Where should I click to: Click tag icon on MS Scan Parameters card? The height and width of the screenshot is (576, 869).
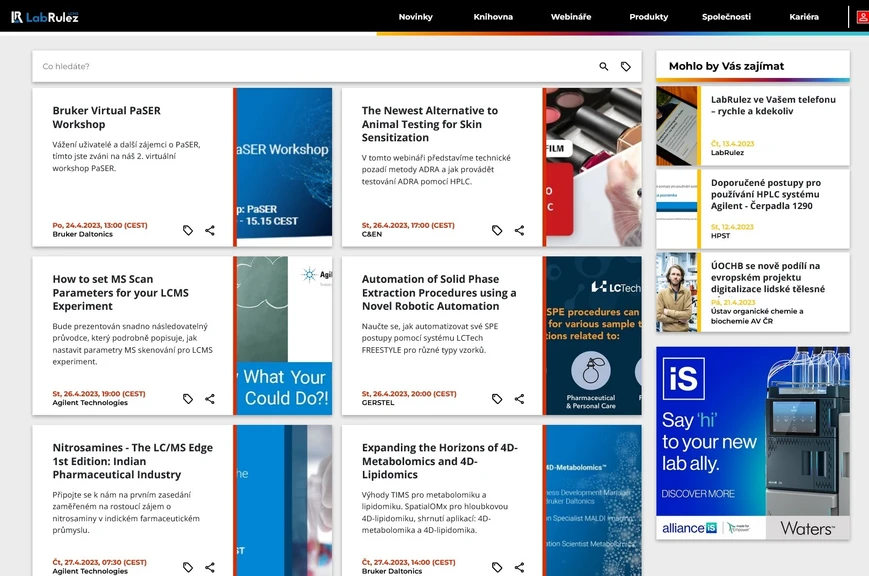tap(188, 399)
